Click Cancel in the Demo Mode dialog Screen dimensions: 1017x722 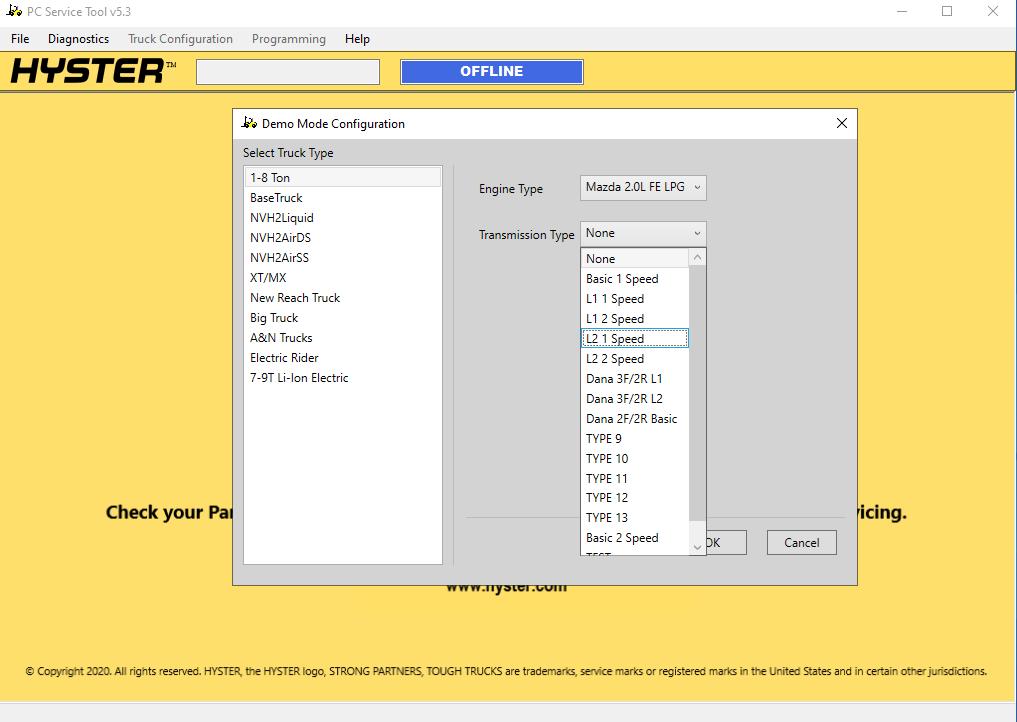point(801,542)
